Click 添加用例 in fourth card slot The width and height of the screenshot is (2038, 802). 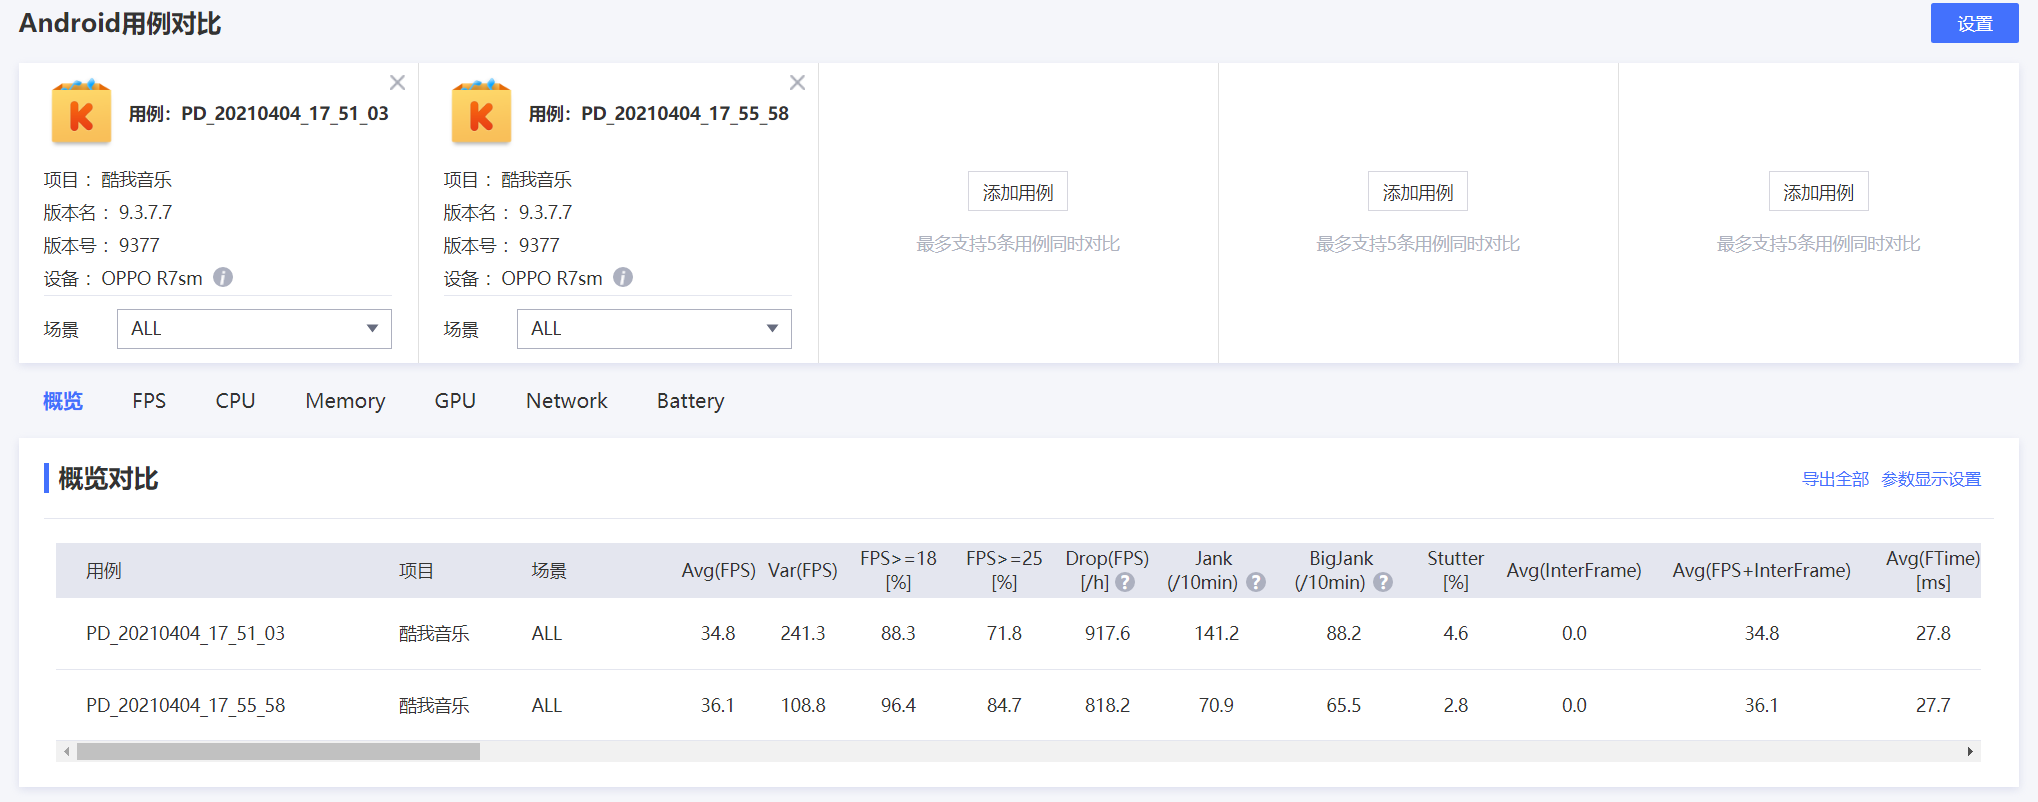(x=1418, y=192)
